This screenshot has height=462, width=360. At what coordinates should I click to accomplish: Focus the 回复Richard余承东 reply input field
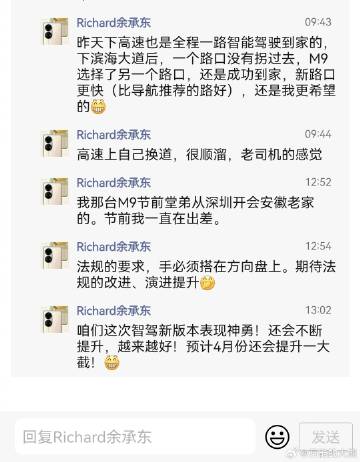135,437
